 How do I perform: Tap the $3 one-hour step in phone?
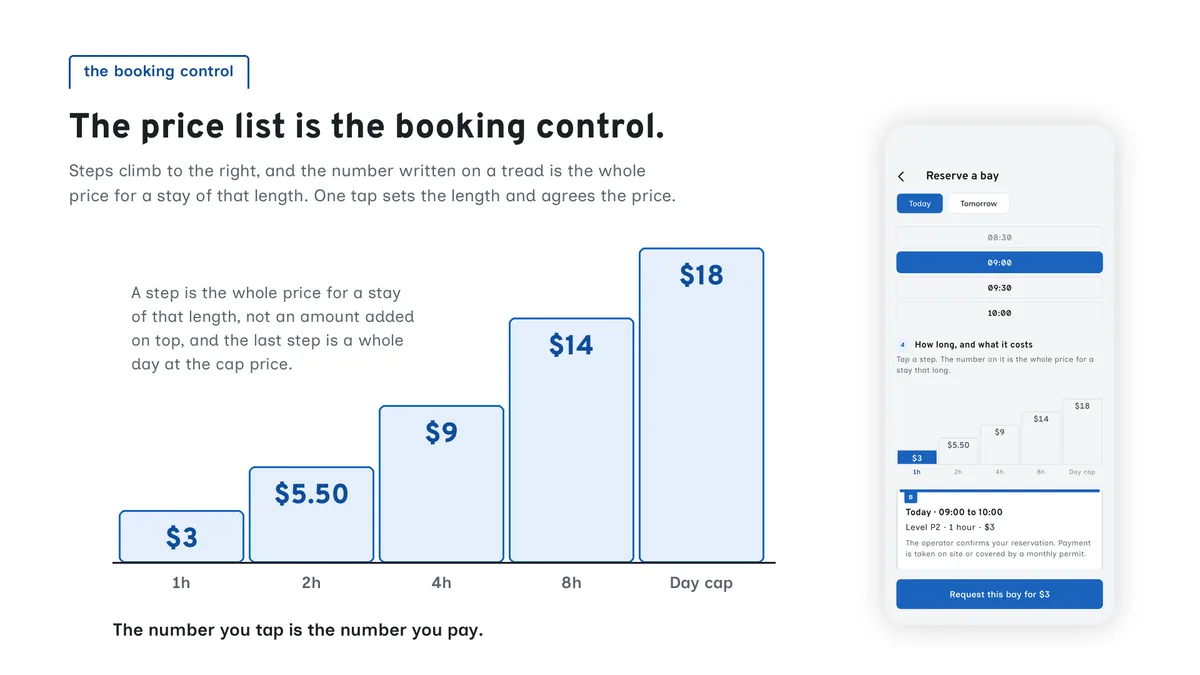coord(917,458)
